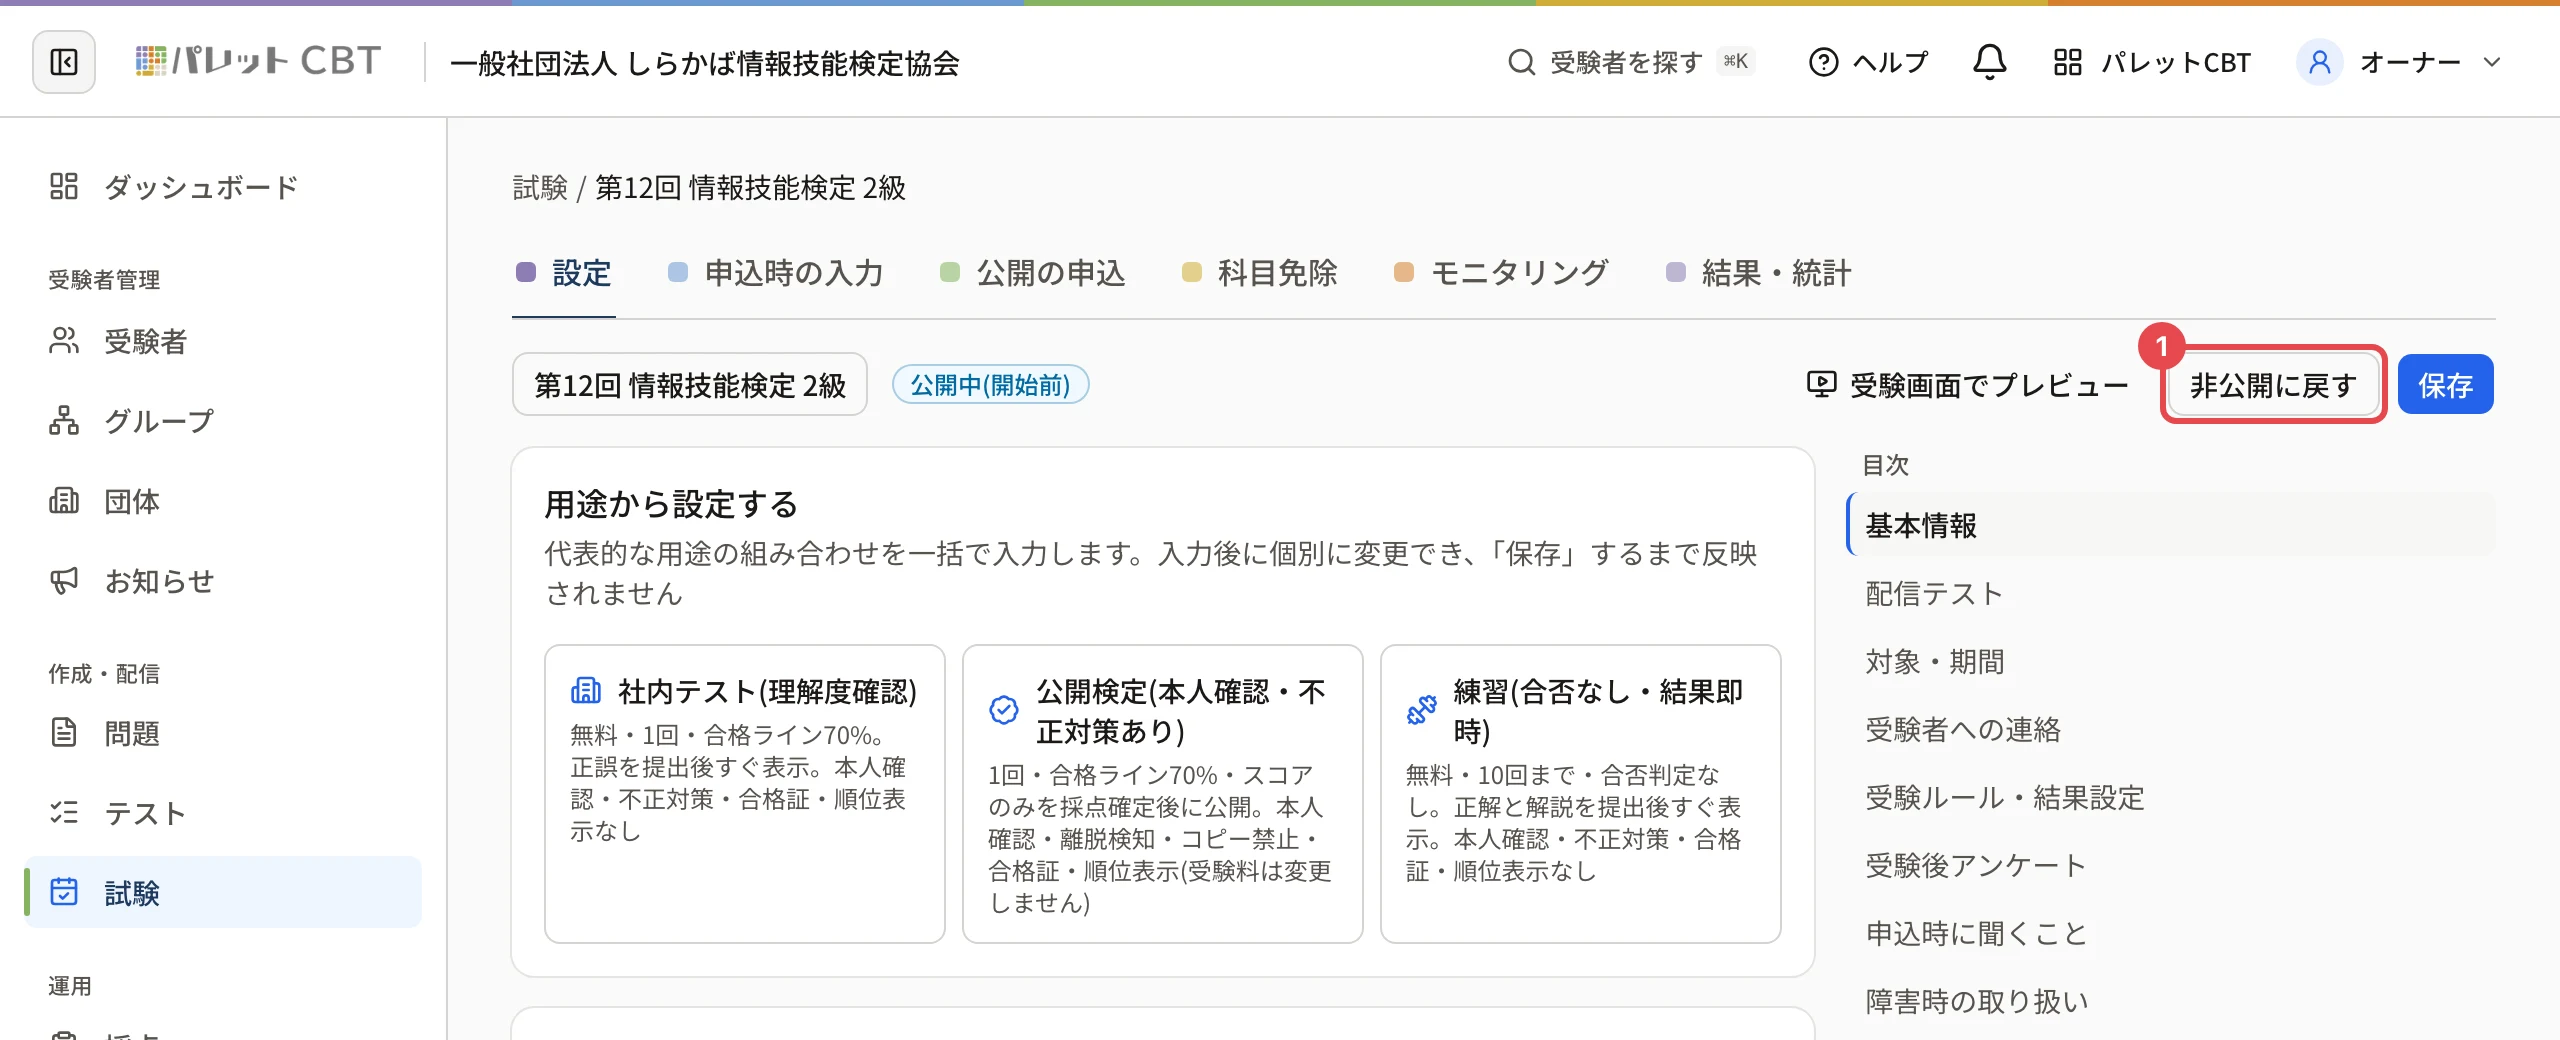The height and width of the screenshot is (1040, 2560).
Task: Open the パレットCBT app switcher grid icon
Action: pos(2067,62)
